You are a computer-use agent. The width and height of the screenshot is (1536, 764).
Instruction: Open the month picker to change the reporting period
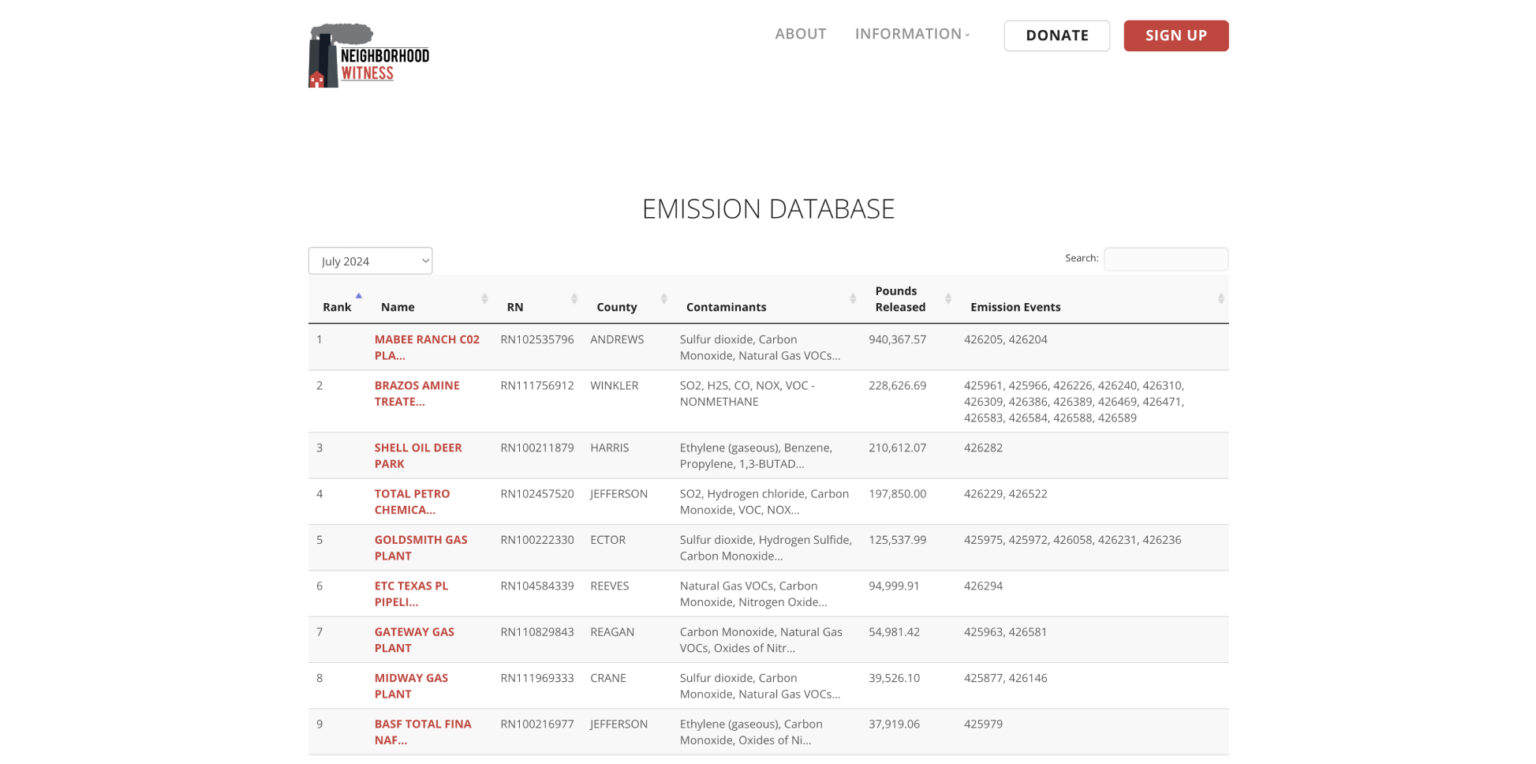(x=370, y=260)
